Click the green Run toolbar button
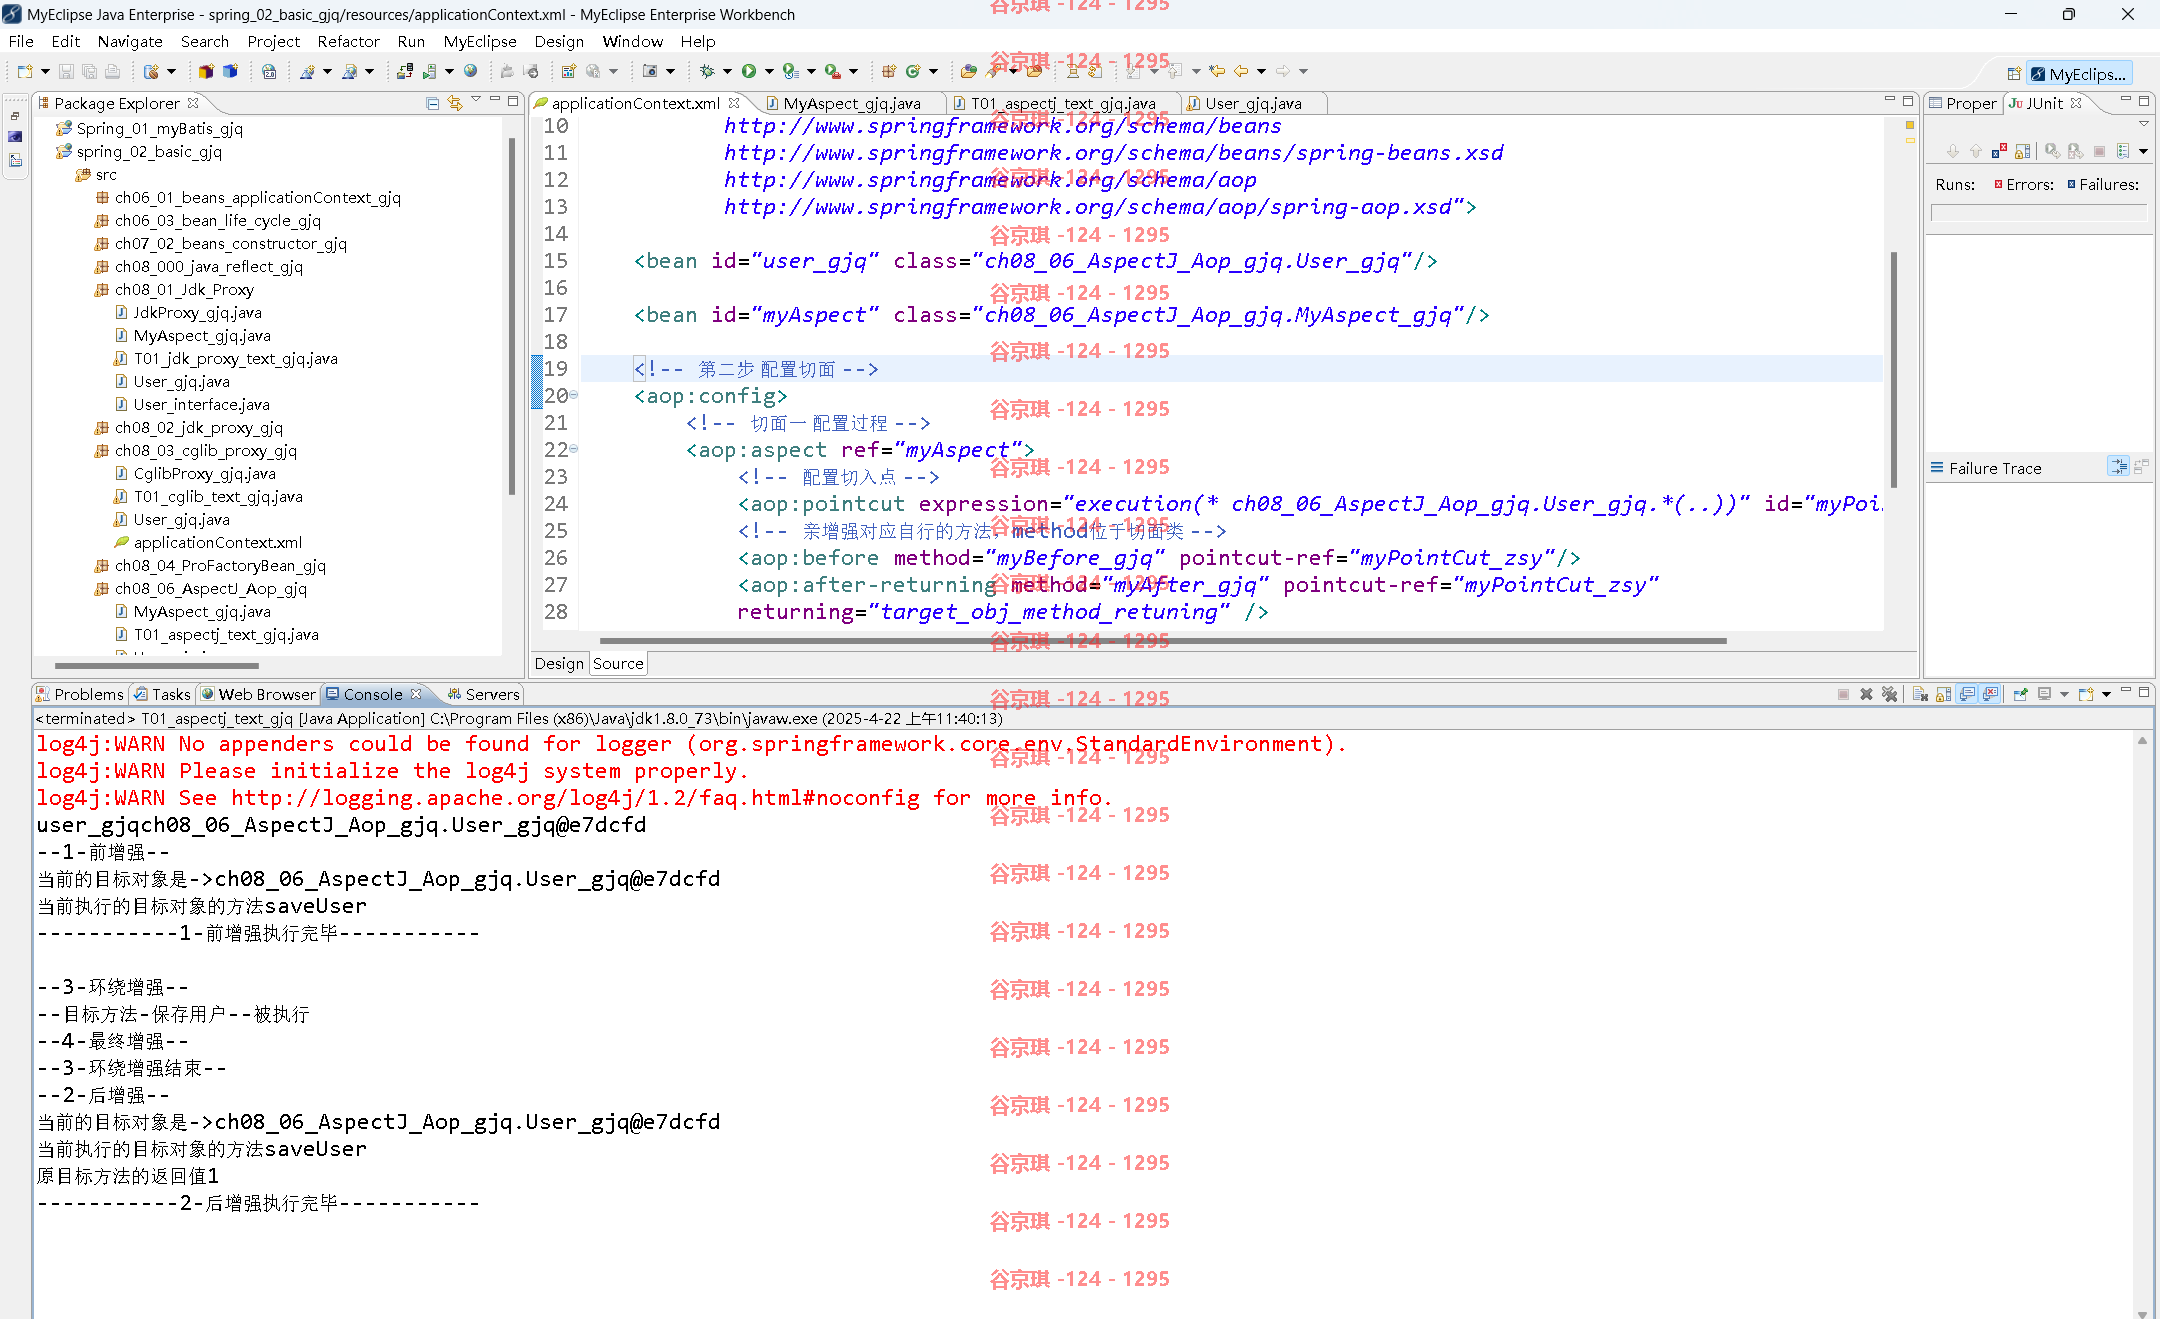 (749, 71)
